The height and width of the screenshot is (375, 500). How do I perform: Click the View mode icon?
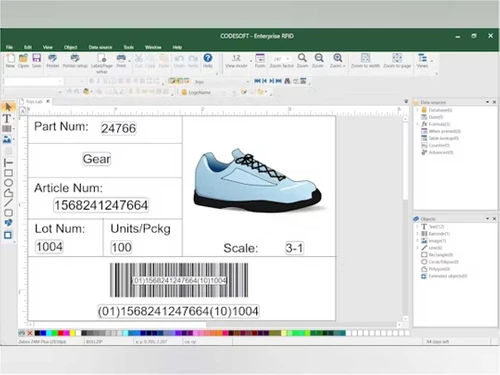[x=236, y=58]
